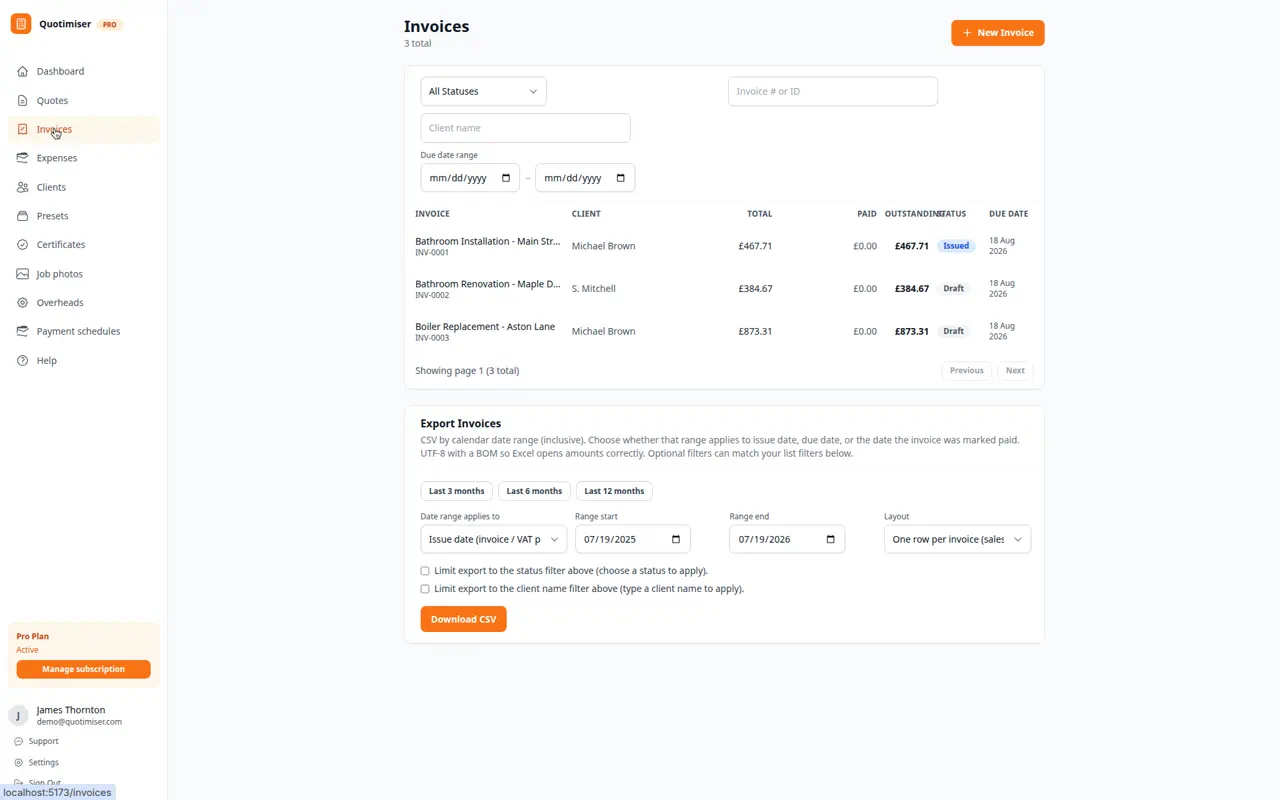1280x800 pixels.
Task: Click the Support chat icon
Action: pos(18,741)
